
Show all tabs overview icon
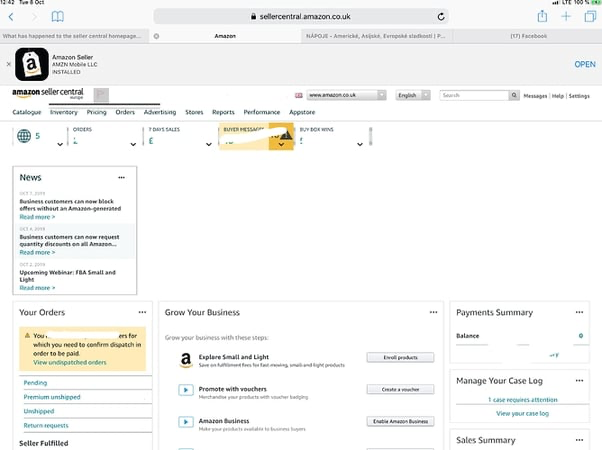pos(590,16)
